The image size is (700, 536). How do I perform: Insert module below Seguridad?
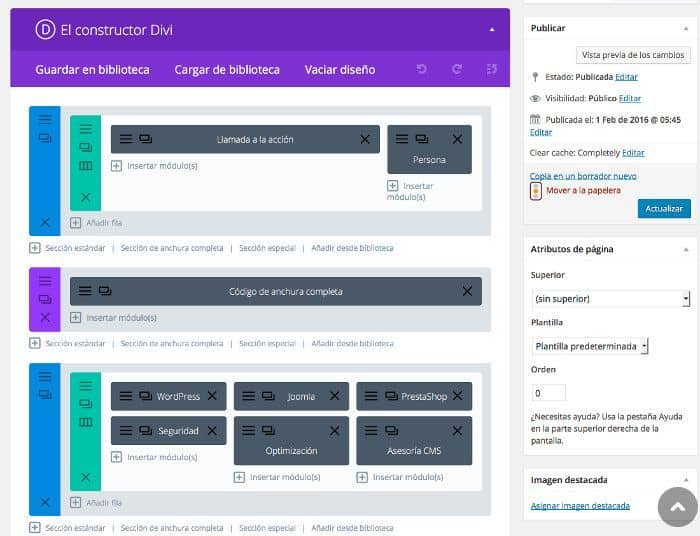click(x=154, y=457)
